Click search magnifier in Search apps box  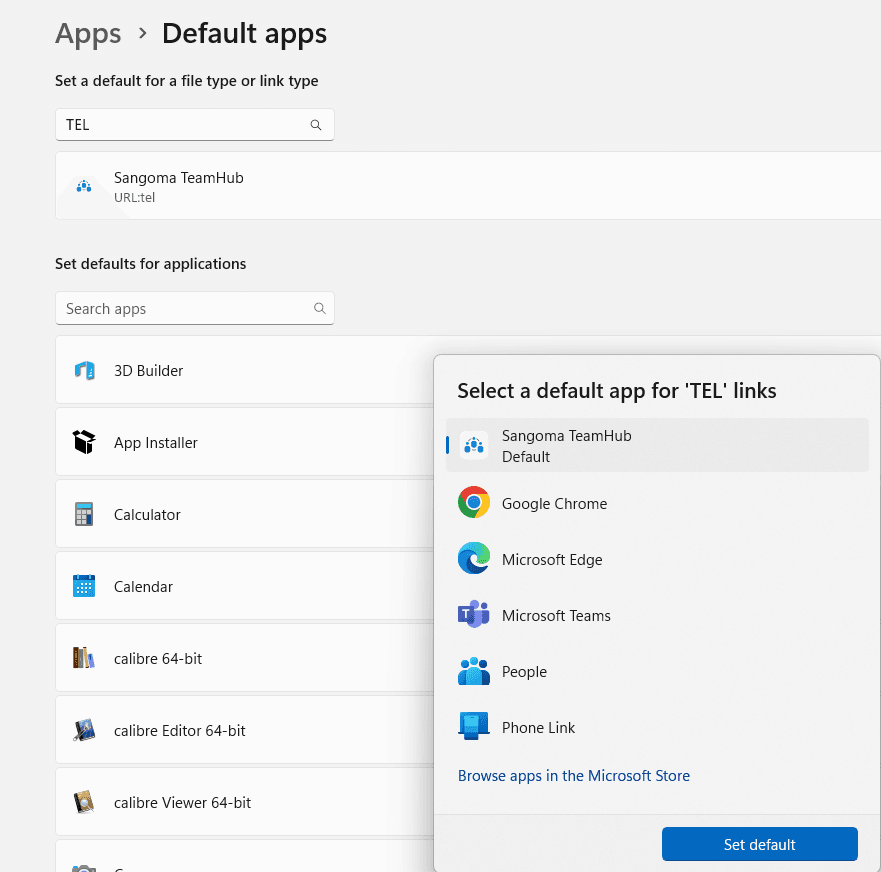pos(320,309)
